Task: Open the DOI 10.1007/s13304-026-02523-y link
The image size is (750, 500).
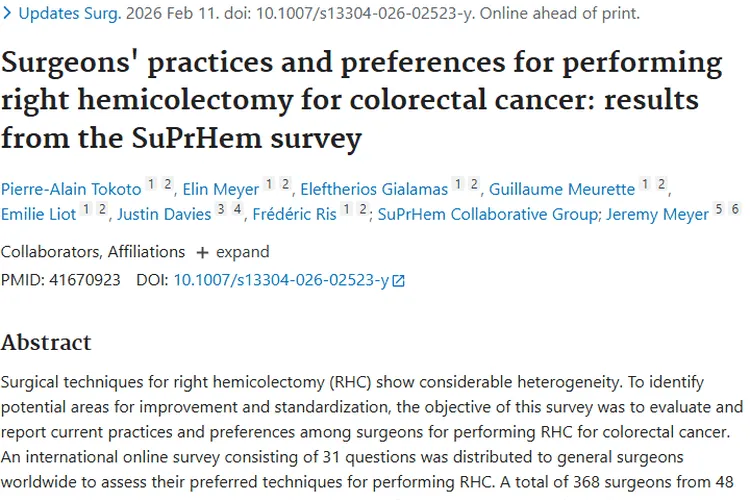Action: pyautogui.click(x=281, y=280)
